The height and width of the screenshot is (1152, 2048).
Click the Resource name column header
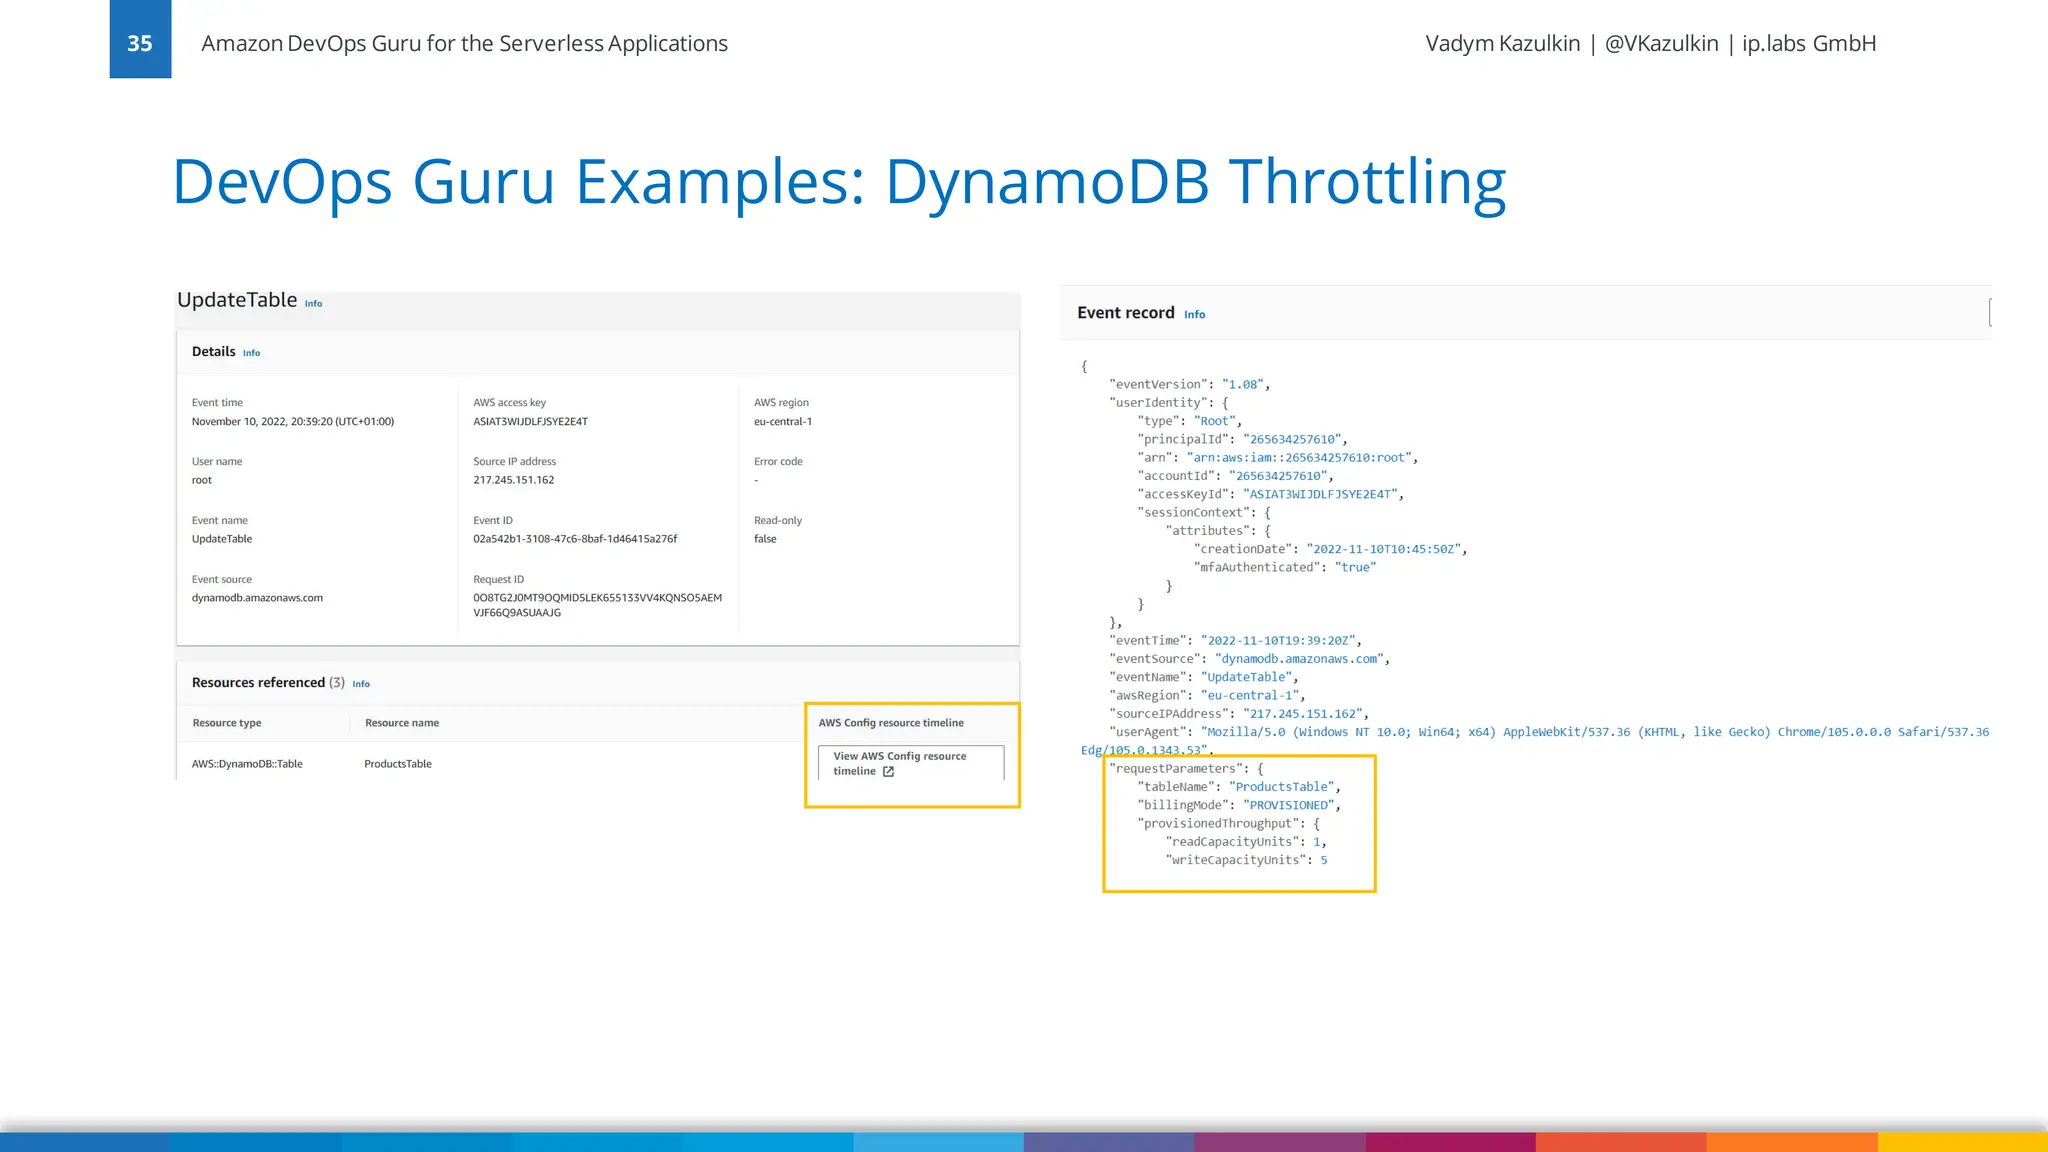(x=402, y=723)
